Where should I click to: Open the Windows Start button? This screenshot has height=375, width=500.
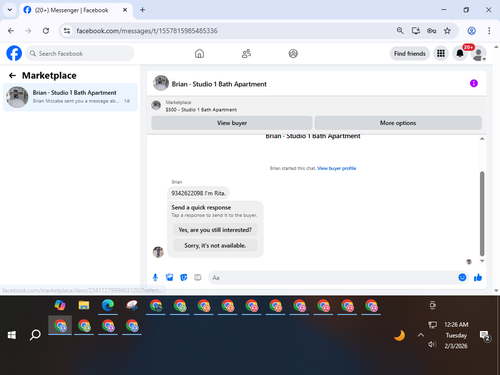12,335
